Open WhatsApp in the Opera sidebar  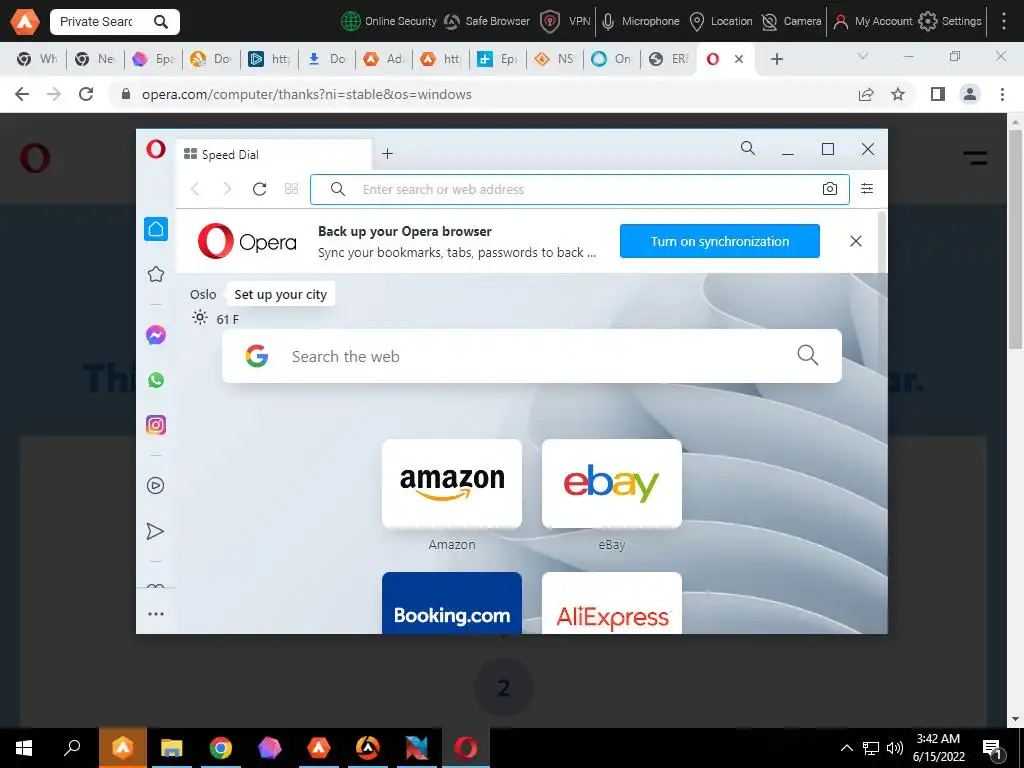(155, 380)
